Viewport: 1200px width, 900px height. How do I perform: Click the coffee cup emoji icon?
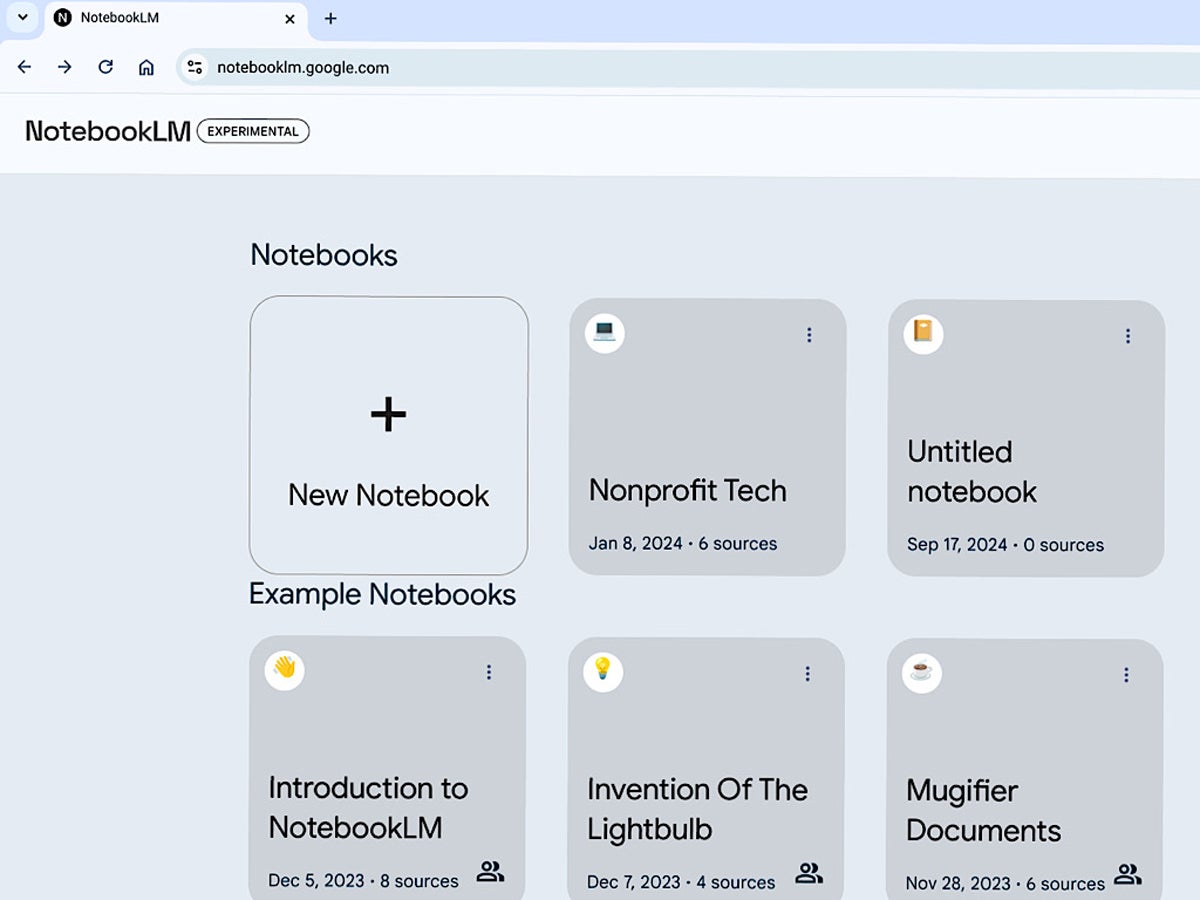point(922,672)
